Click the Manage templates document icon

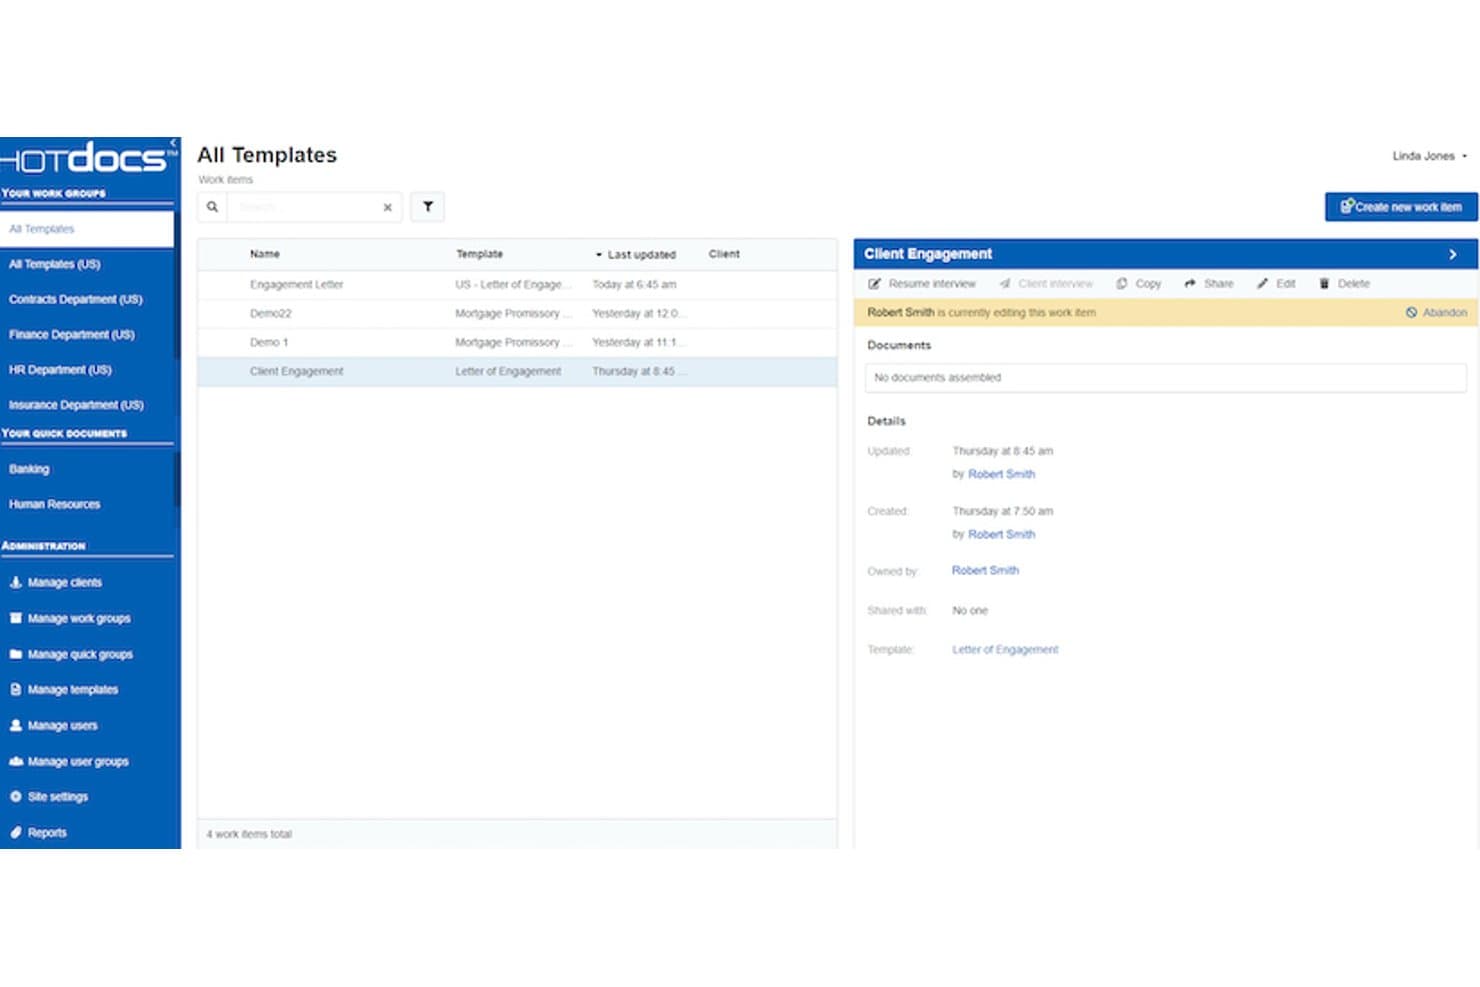click(x=16, y=689)
